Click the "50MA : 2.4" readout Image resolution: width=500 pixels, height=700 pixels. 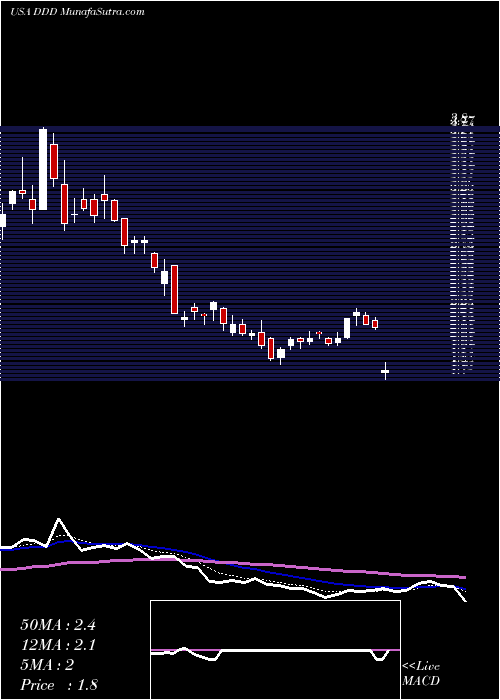[x=58, y=625]
